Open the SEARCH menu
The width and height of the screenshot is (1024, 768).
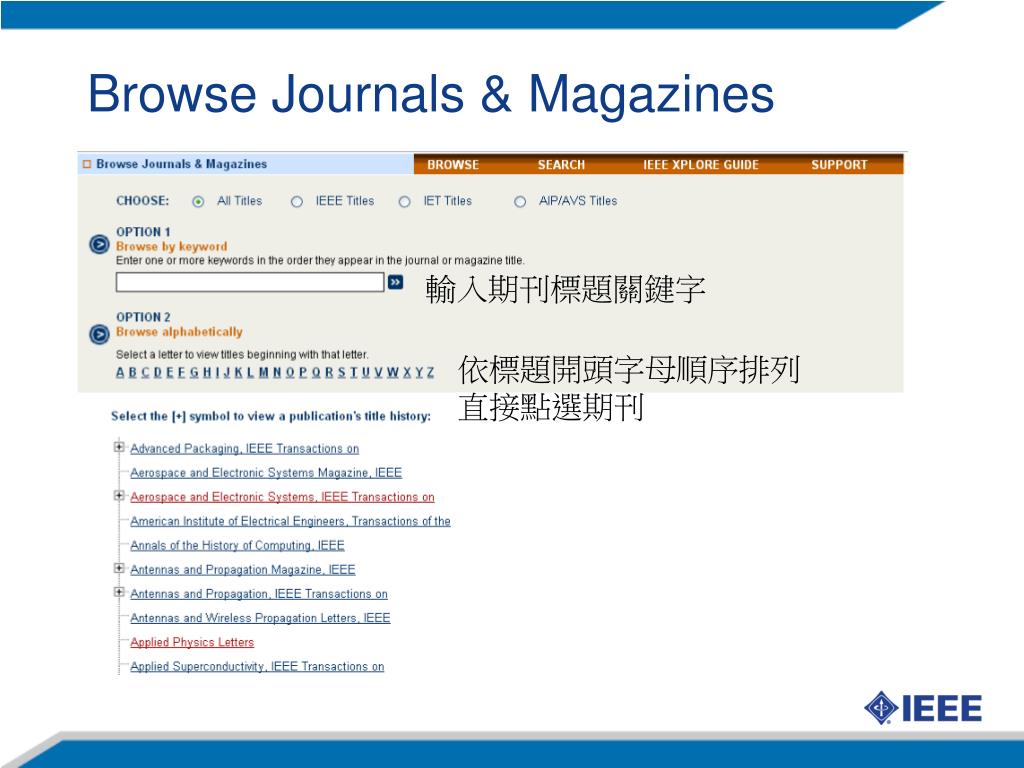coord(561,165)
